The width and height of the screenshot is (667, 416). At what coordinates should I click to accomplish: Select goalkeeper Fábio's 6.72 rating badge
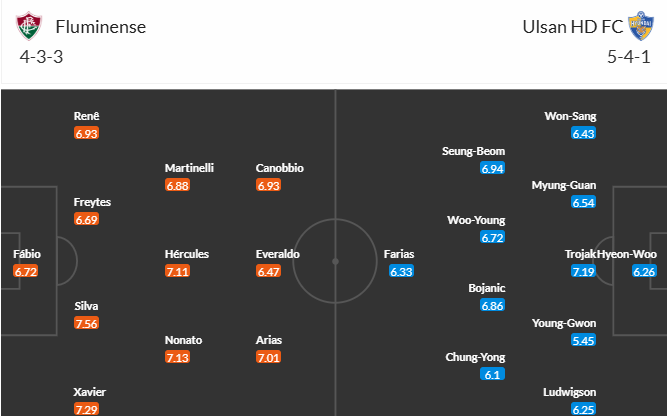coord(26,271)
